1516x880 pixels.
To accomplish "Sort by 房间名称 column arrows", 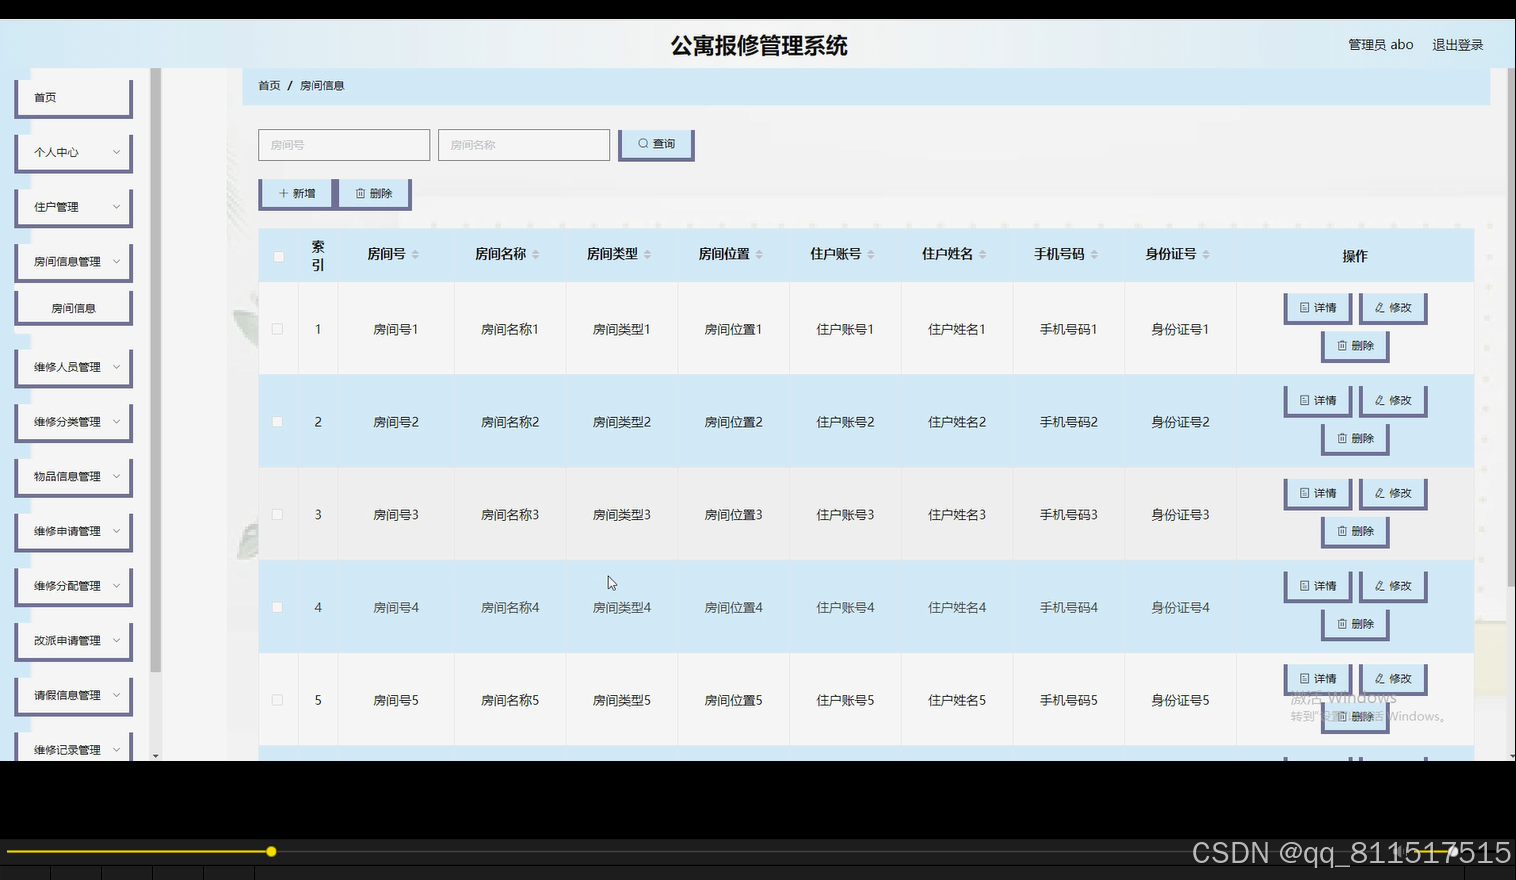I will coord(536,255).
